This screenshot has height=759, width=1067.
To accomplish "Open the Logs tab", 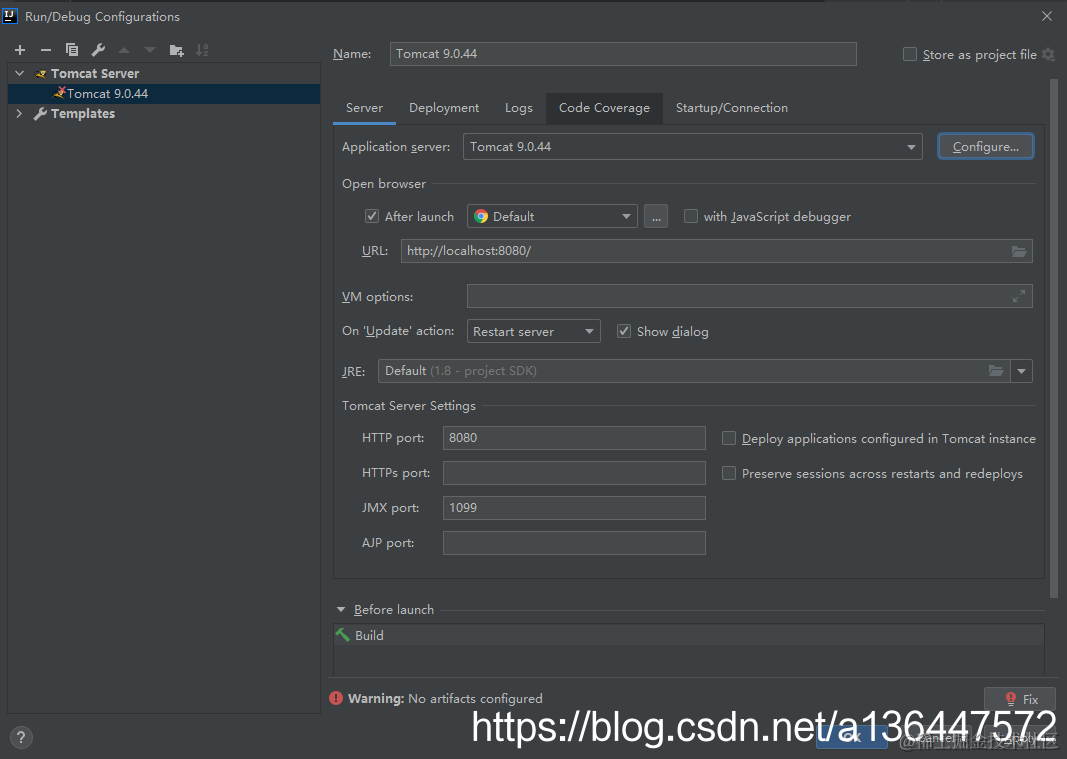I will [519, 108].
